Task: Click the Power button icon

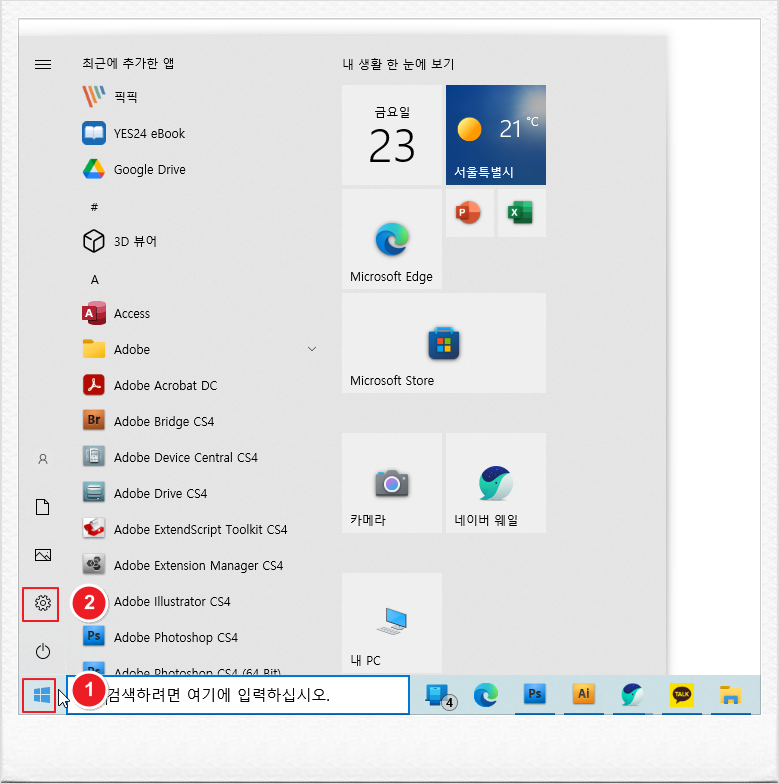Action: 43,651
